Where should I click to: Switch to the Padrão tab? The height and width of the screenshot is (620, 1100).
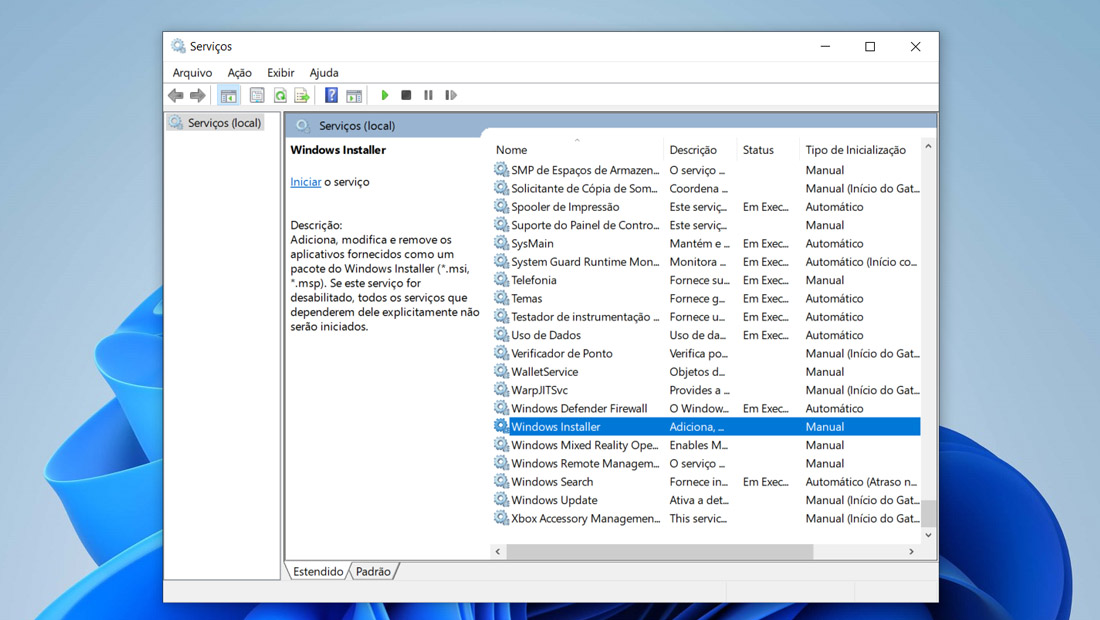click(x=373, y=571)
